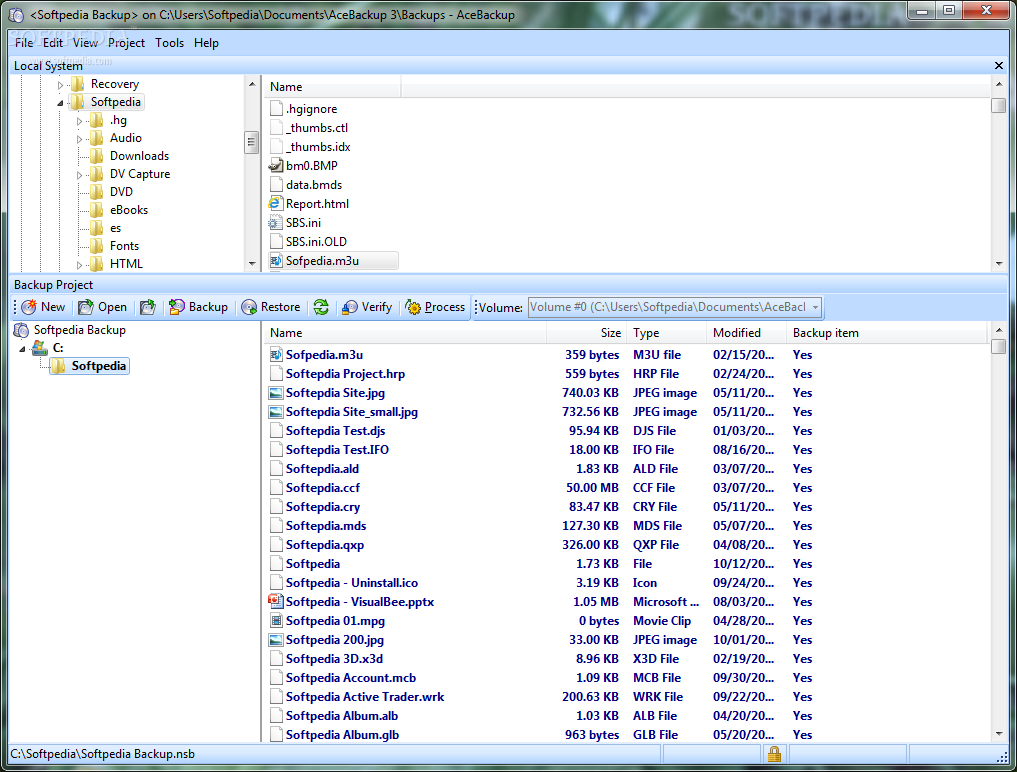Click the picture icon of Softepdia Site.jpg

coord(276,392)
